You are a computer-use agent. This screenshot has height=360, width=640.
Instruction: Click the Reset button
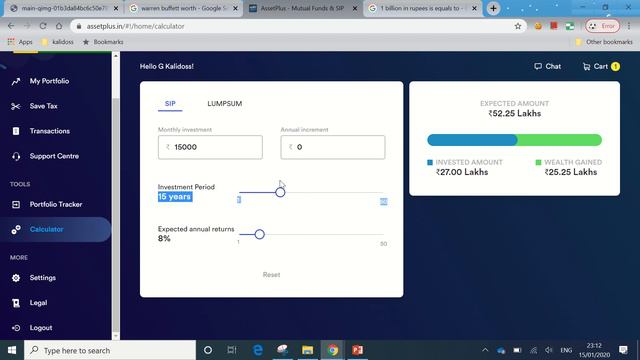[x=271, y=275]
